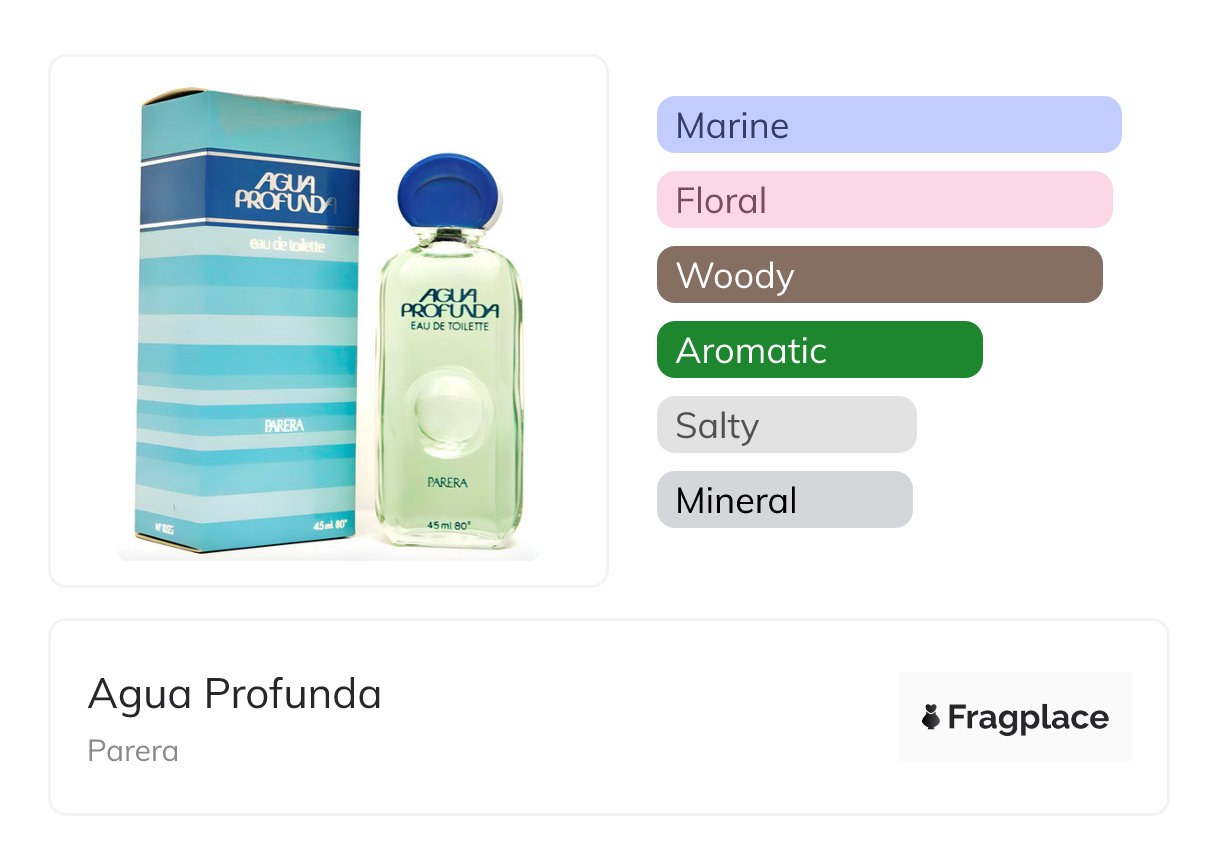Open the Agua Profunda title text

pyautogui.click(x=235, y=693)
